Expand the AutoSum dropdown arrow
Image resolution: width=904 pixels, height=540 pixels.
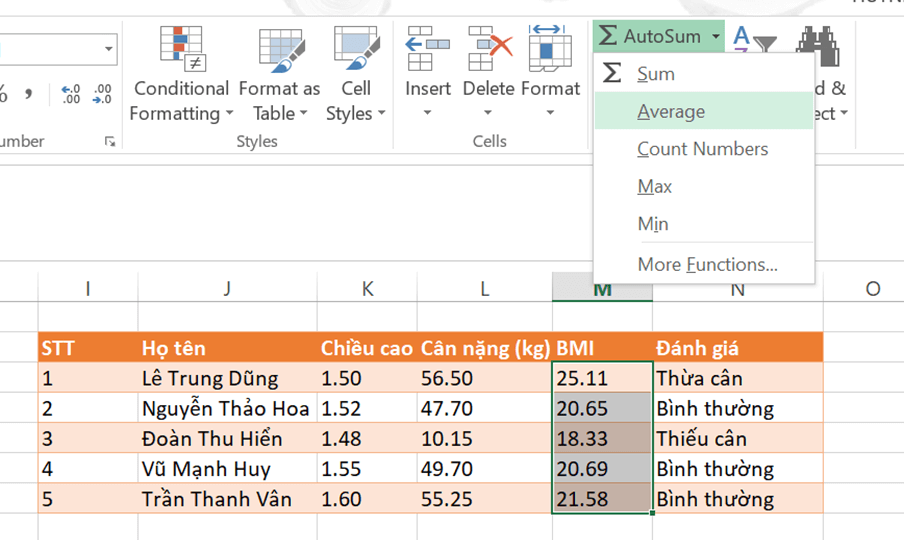(x=715, y=36)
